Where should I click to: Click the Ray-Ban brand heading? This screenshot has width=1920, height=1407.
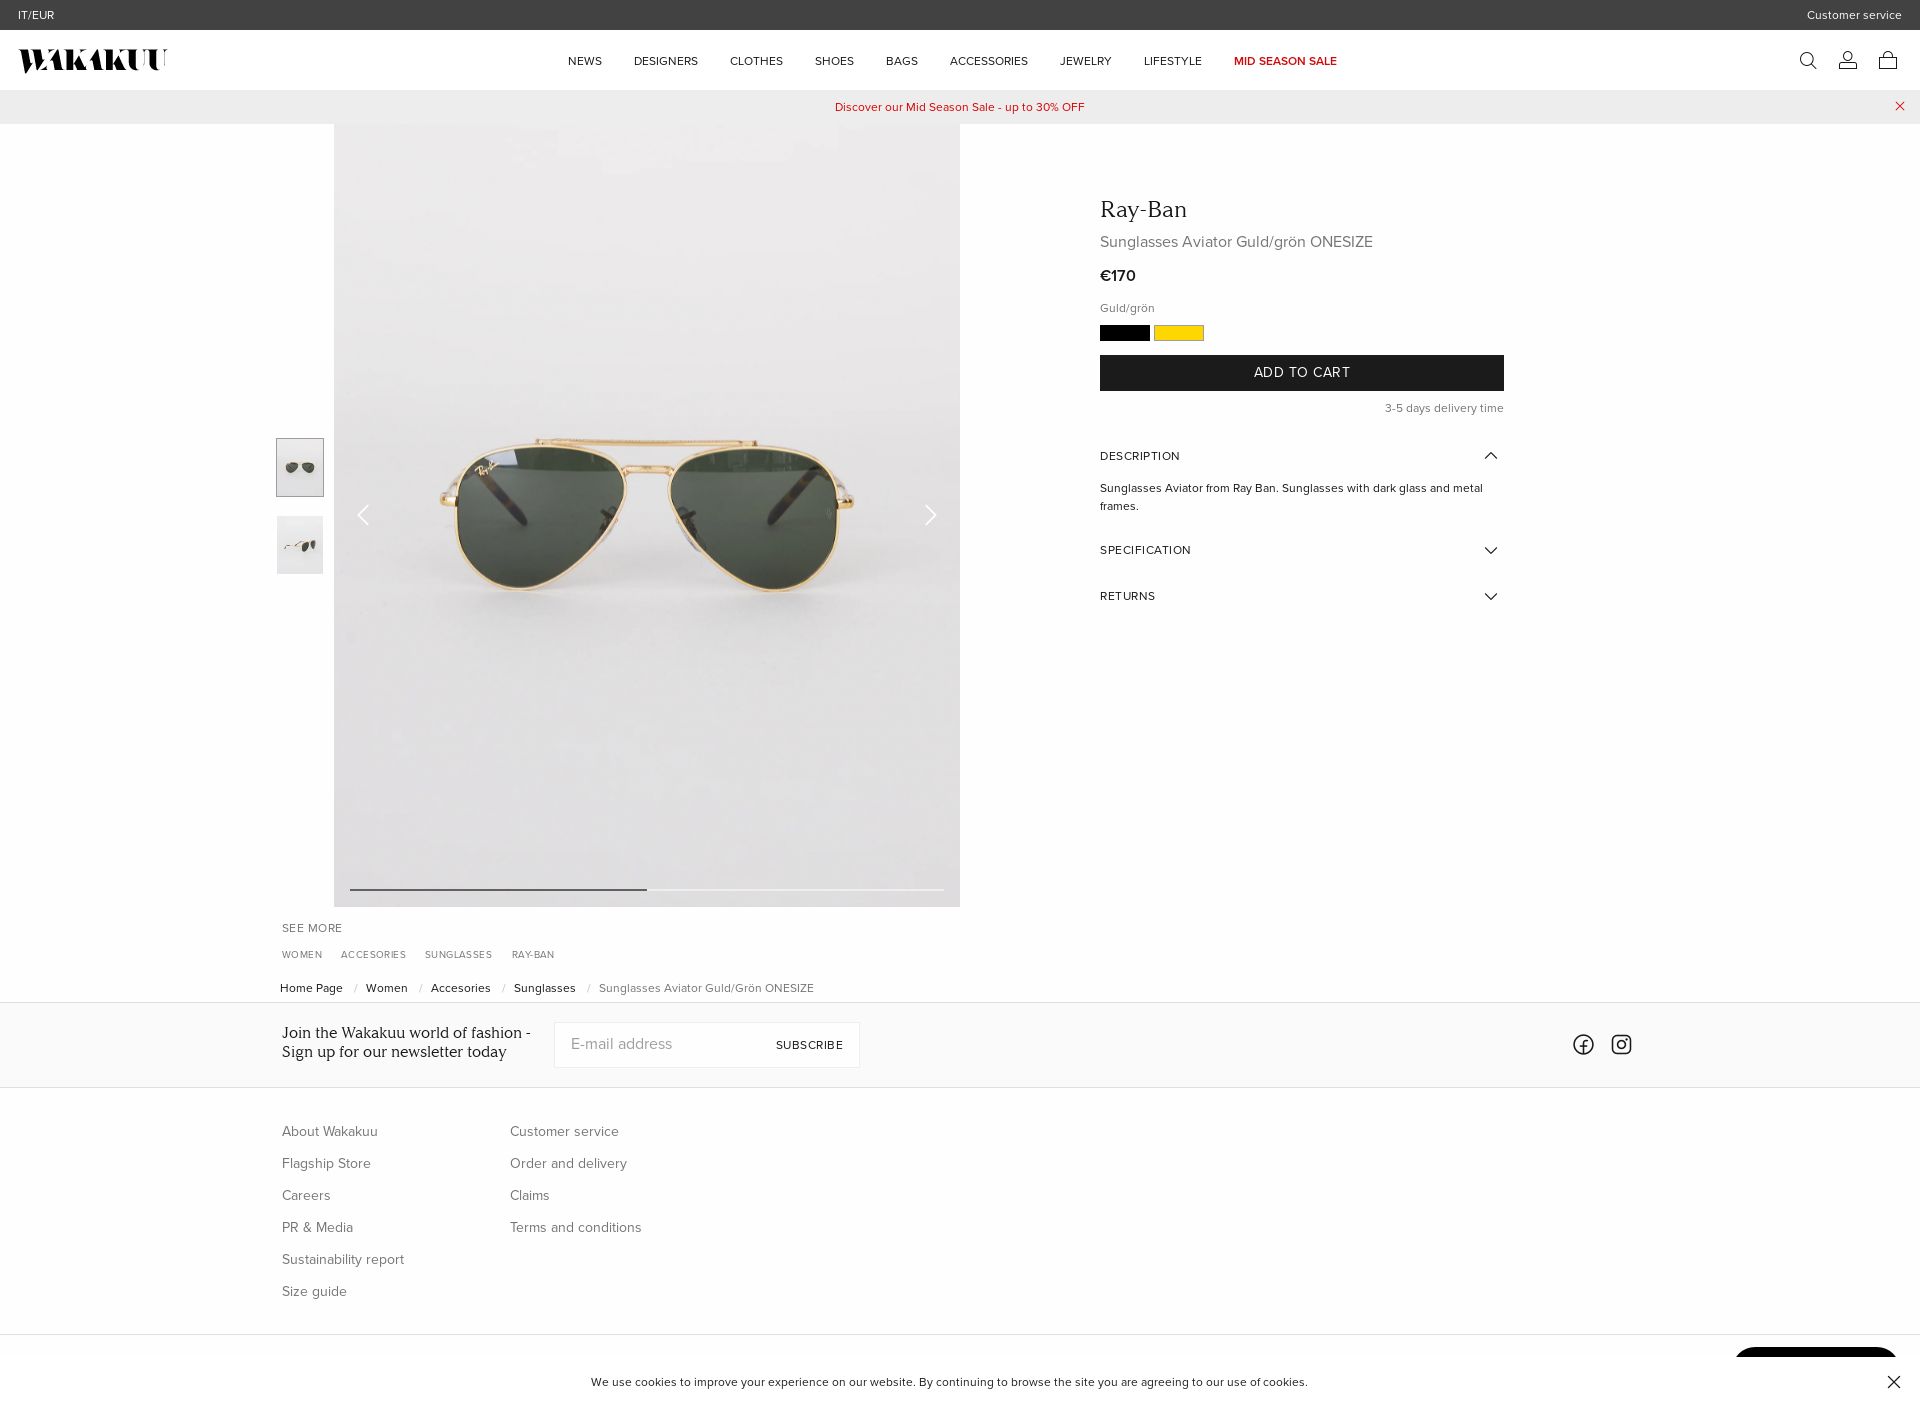(1143, 210)
